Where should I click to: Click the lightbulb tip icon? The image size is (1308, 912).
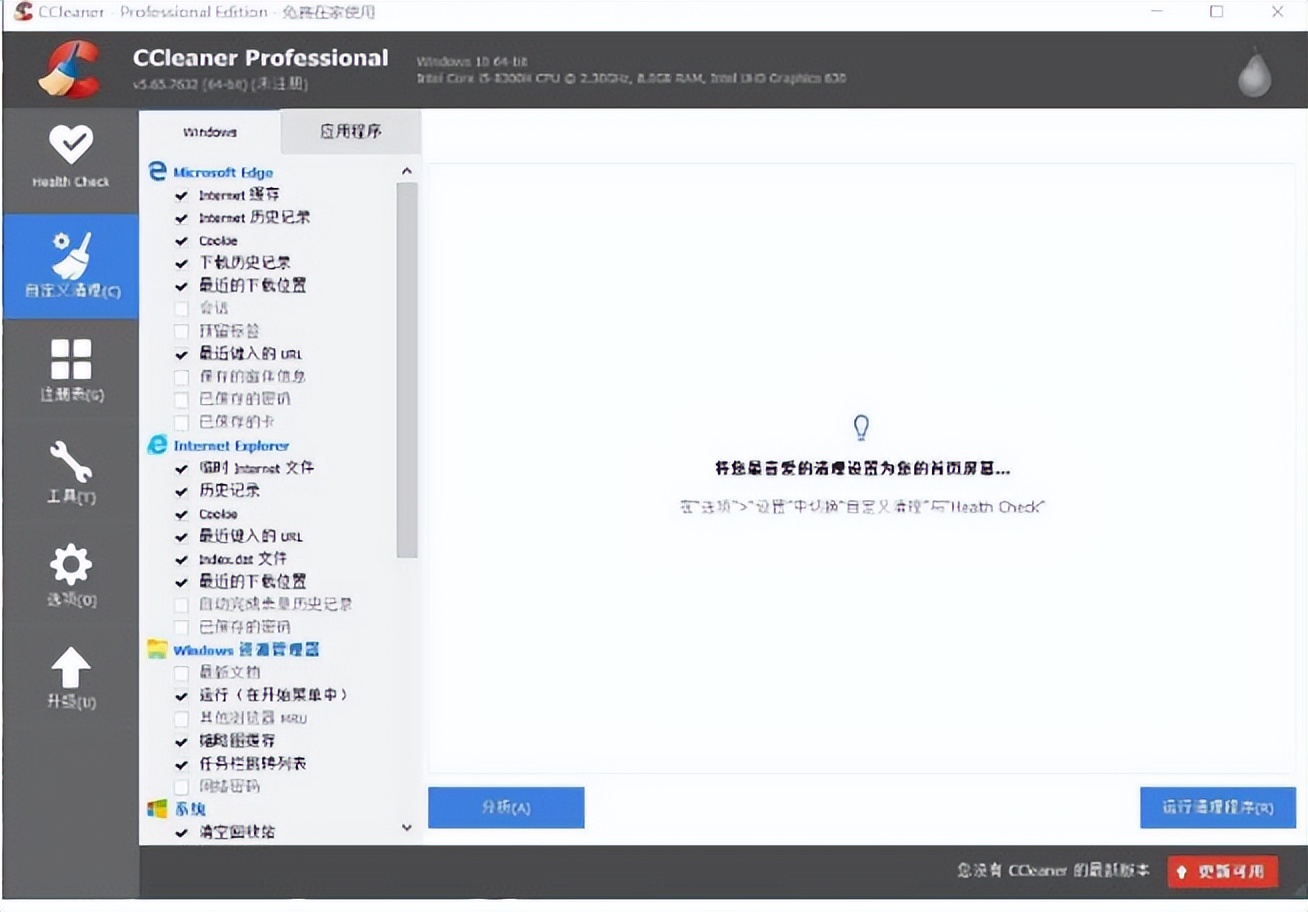[x=861, y=428]
